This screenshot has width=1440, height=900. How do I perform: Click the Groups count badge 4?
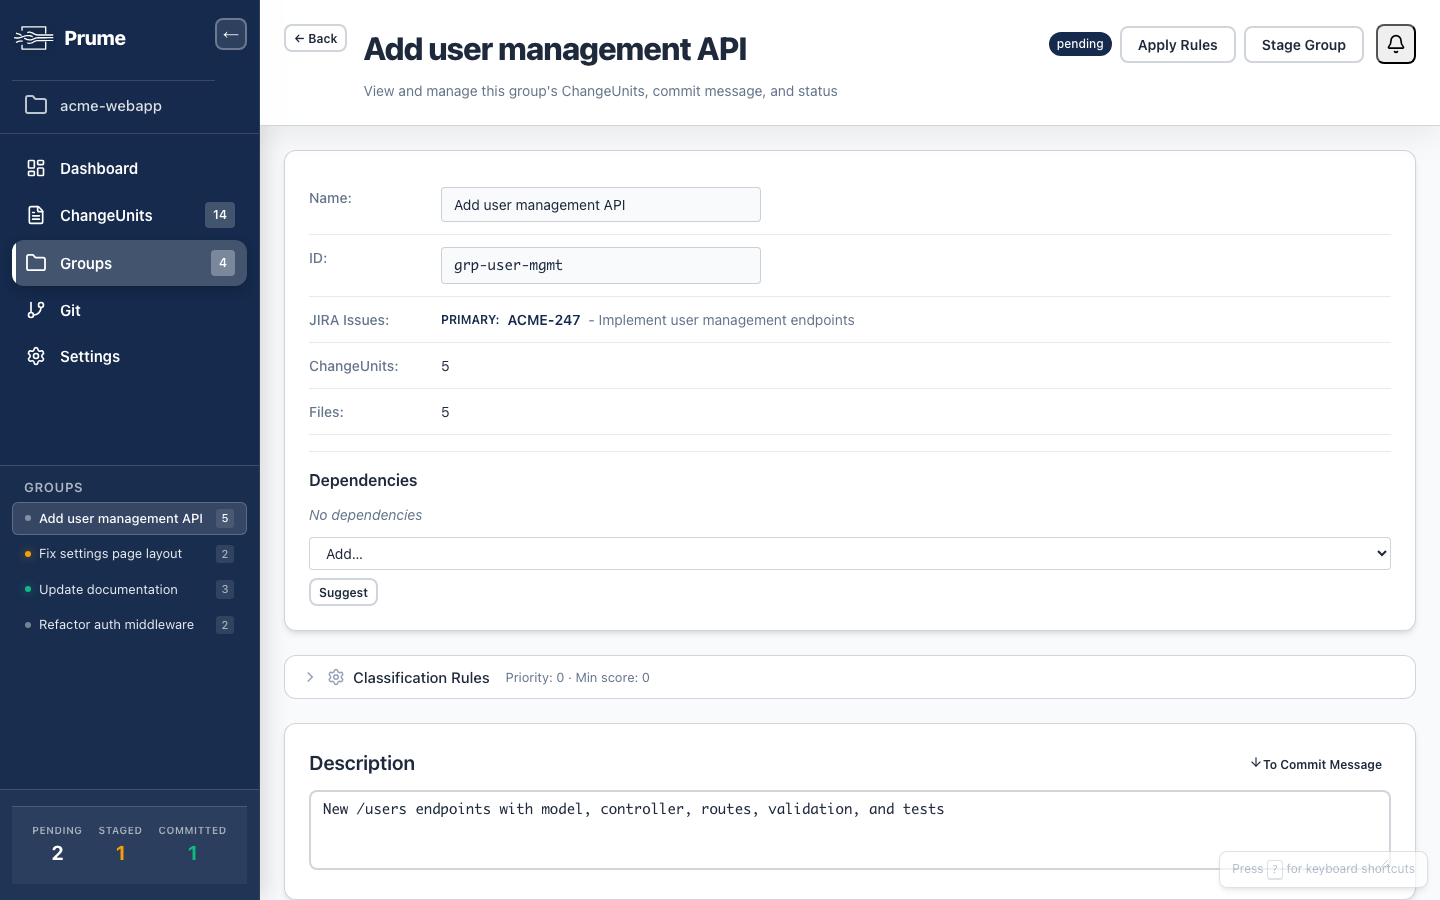223,263
